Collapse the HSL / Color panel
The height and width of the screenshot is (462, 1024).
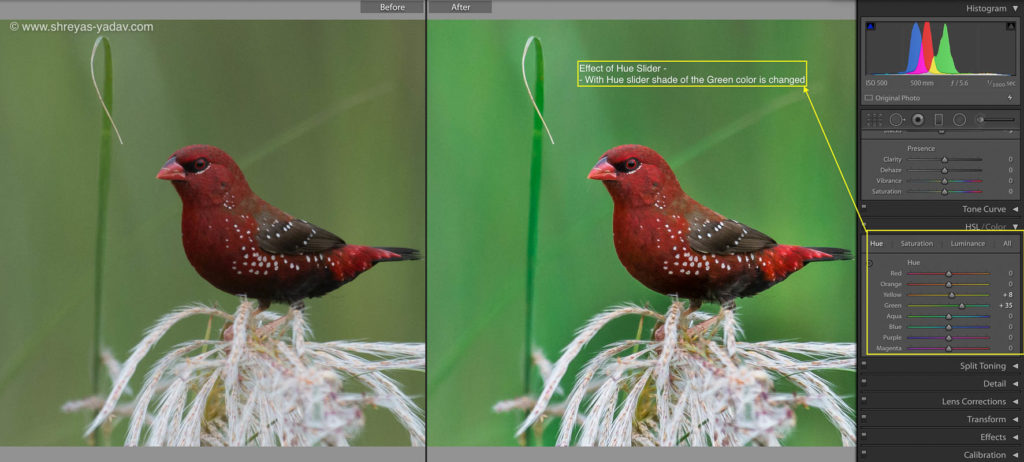point(1016,227)
